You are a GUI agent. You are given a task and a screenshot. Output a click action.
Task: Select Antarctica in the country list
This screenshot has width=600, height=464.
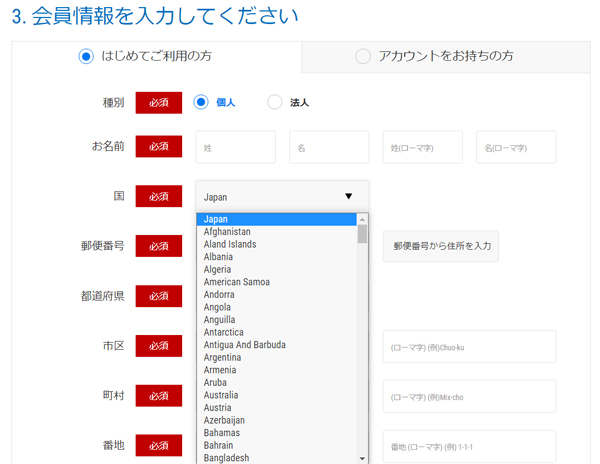[x=276, y=332]
